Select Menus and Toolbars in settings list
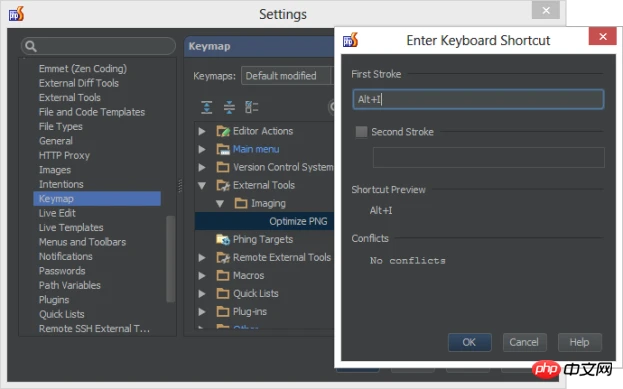The height and width of the screenshot is (389, 623). click(82, 242)
